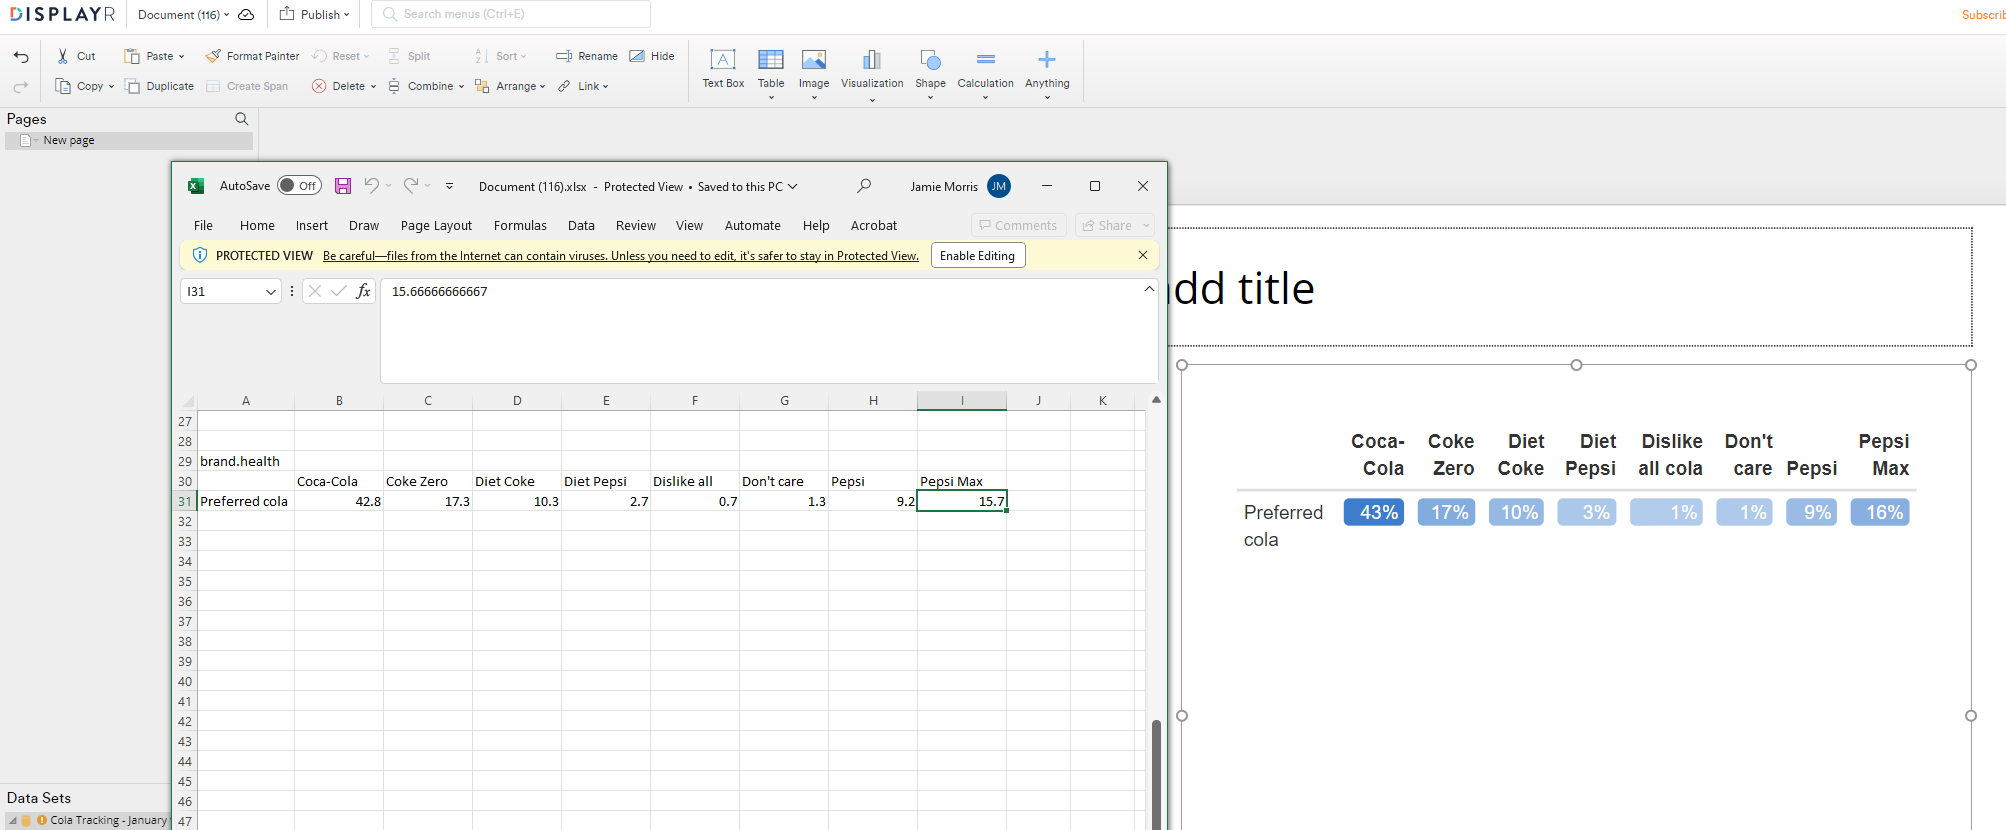Expand the Combine dropdown

pos(461,87)
